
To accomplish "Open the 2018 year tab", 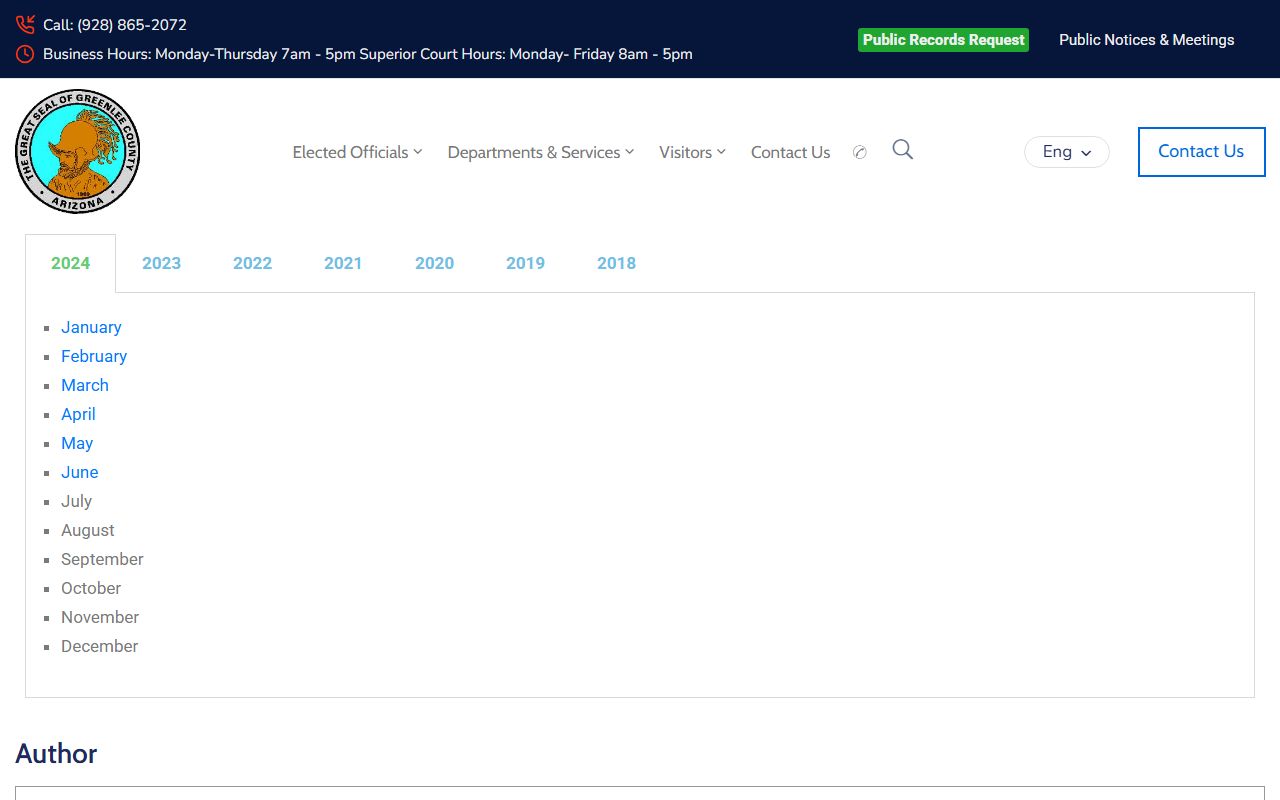I will (616, 263).
